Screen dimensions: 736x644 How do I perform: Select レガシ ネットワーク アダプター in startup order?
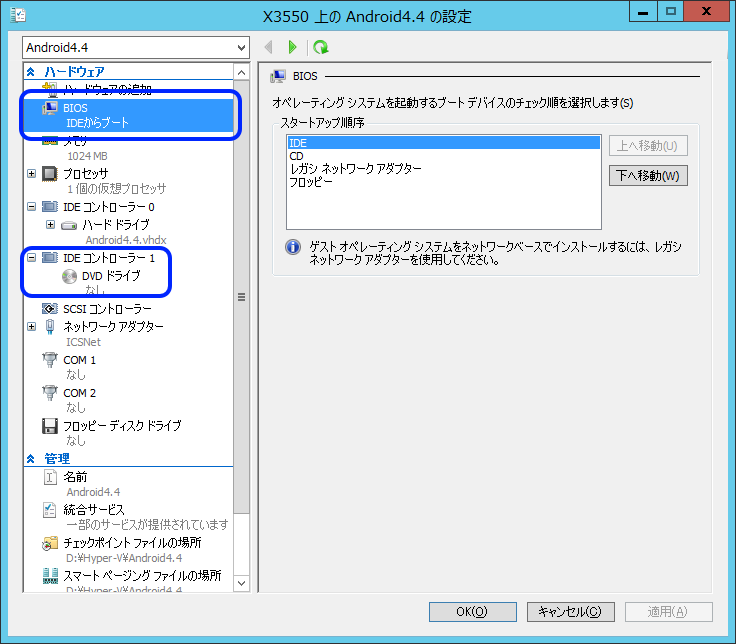coord(444,169)
